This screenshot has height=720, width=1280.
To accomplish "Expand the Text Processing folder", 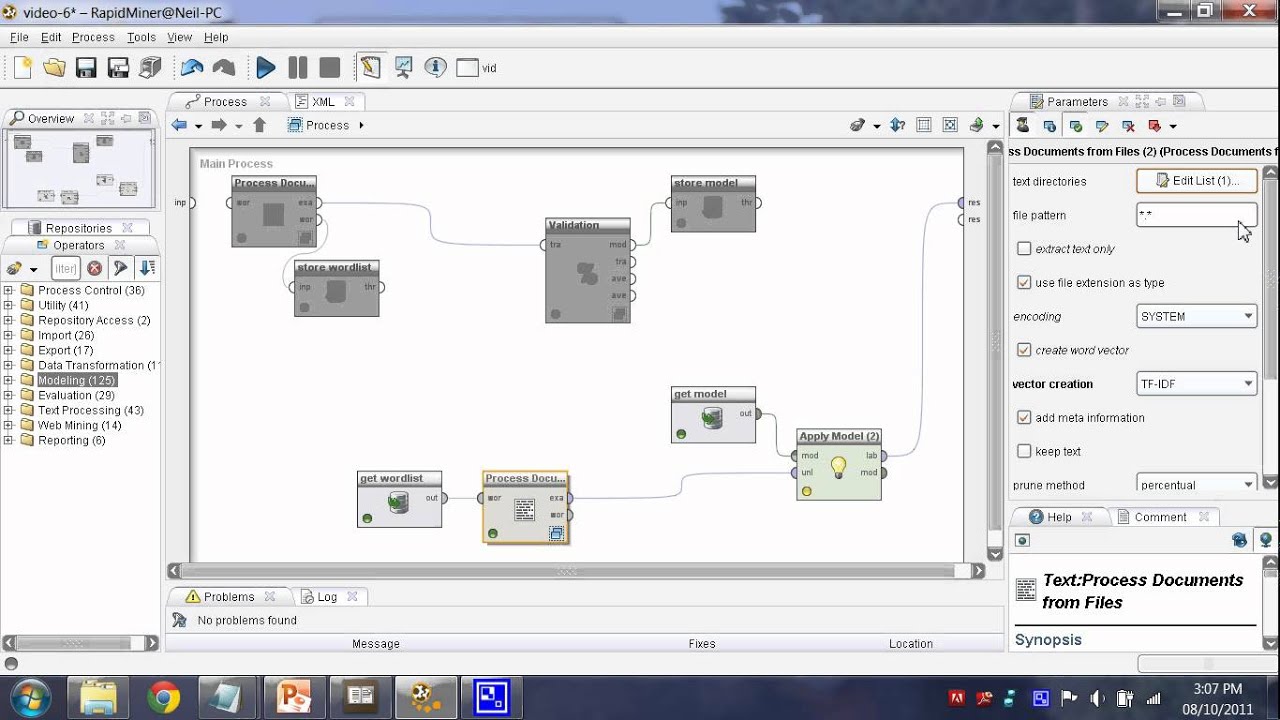I will [9, 410].
